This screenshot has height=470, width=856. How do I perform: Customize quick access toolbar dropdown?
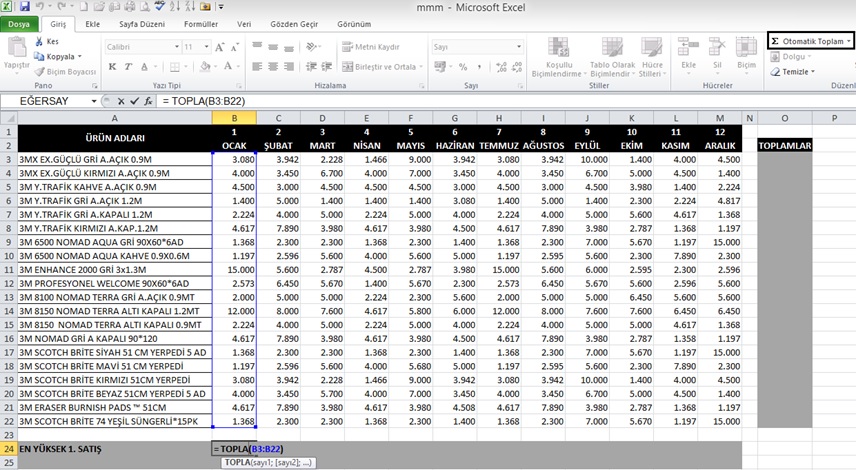tap(221, 7)
